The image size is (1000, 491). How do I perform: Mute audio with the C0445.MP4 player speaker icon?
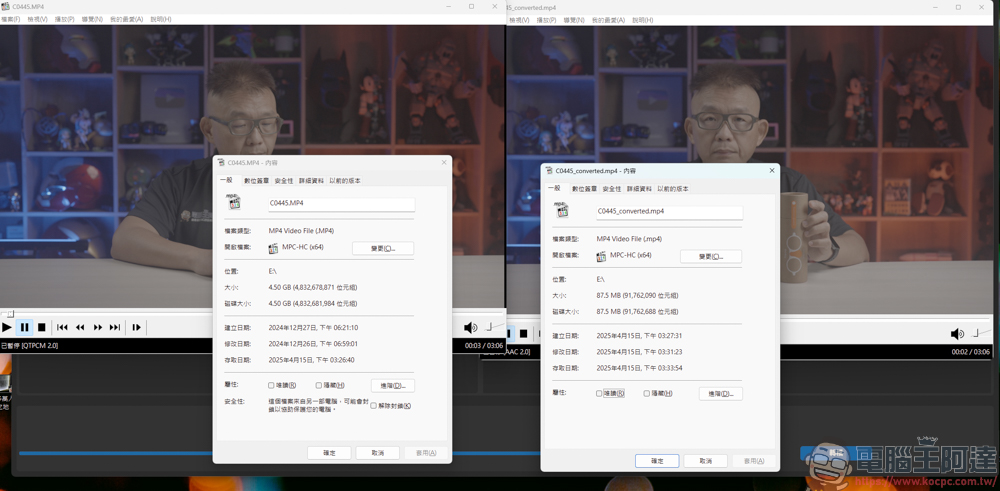471,328
